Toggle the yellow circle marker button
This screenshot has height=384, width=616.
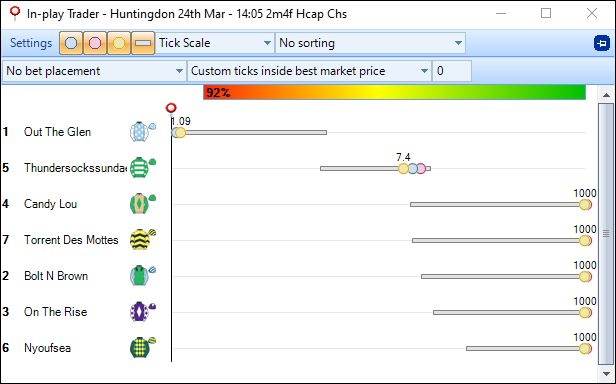(119, 43)
